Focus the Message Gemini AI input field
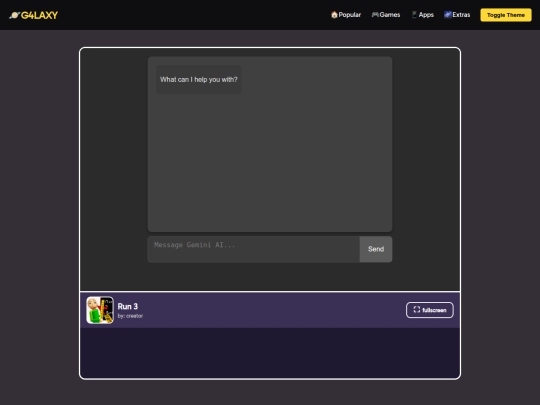Viewport: 540px width, 405px height. point(254,249)
